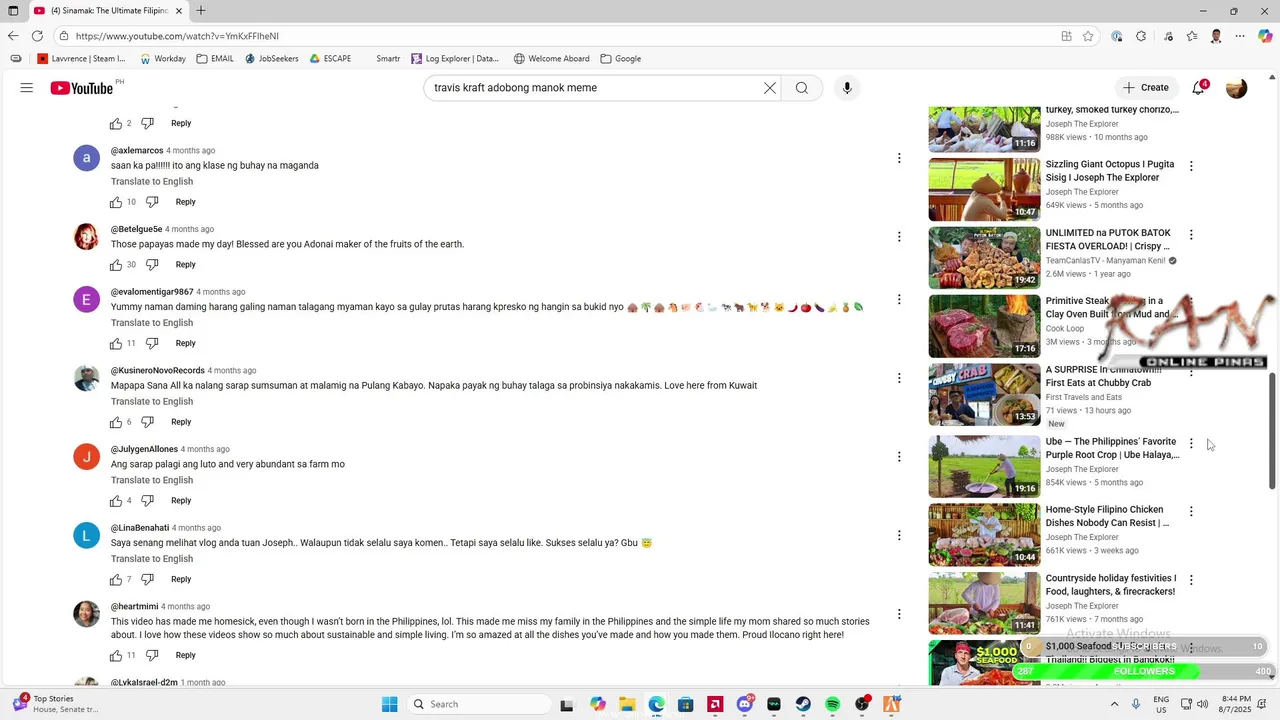
Task: Reply to the @axlemarcos comment
Action: [x=186, y=202]
